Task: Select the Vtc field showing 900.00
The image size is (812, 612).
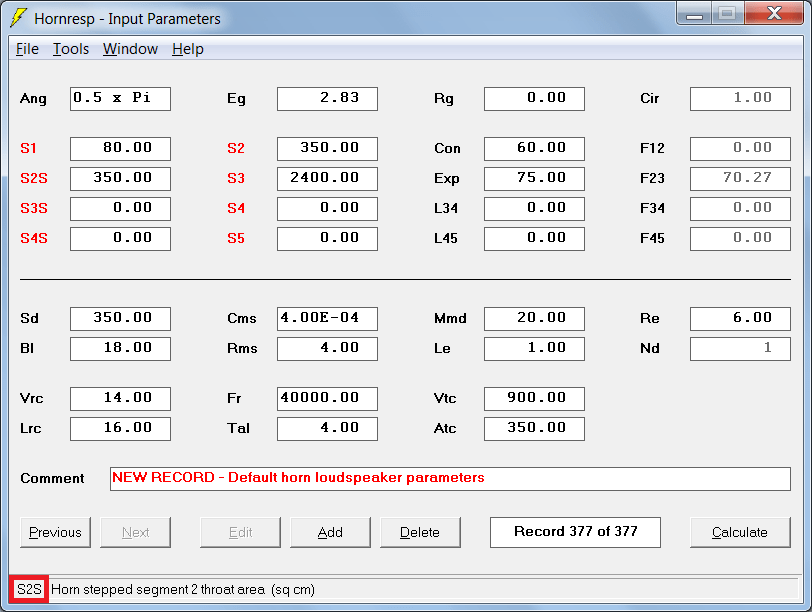Action: pyautogui.click(x=534, y=399)
